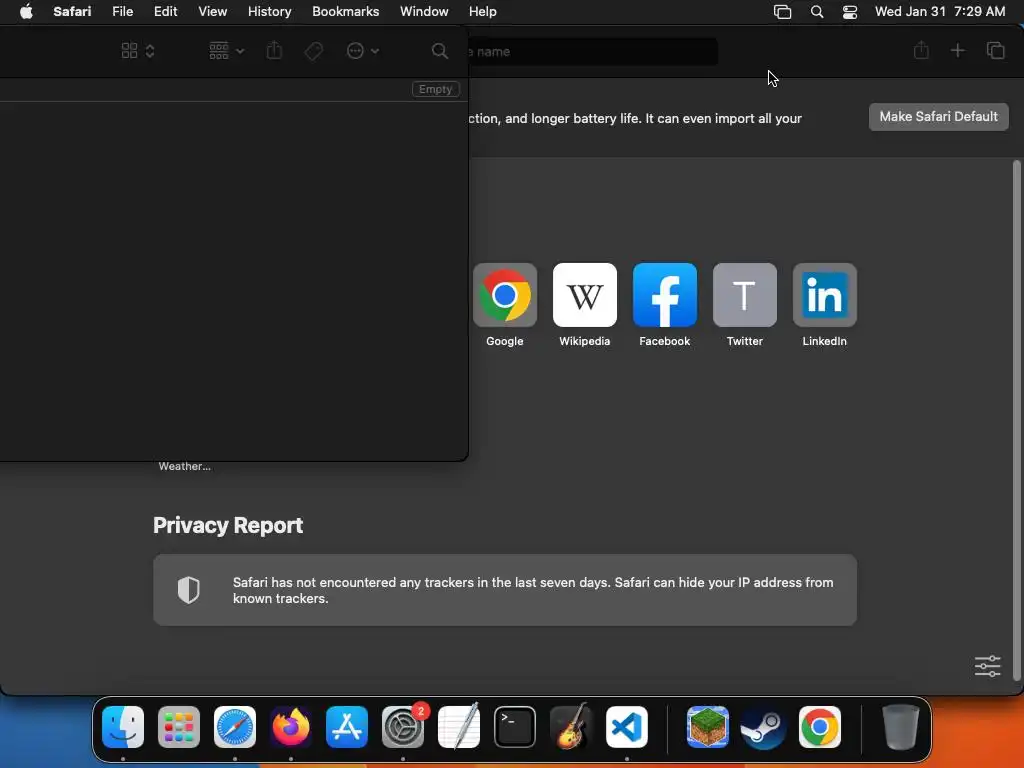Open the grouping options dropdown in front window
Screen dimensions: 1024x768
[226, 51]
